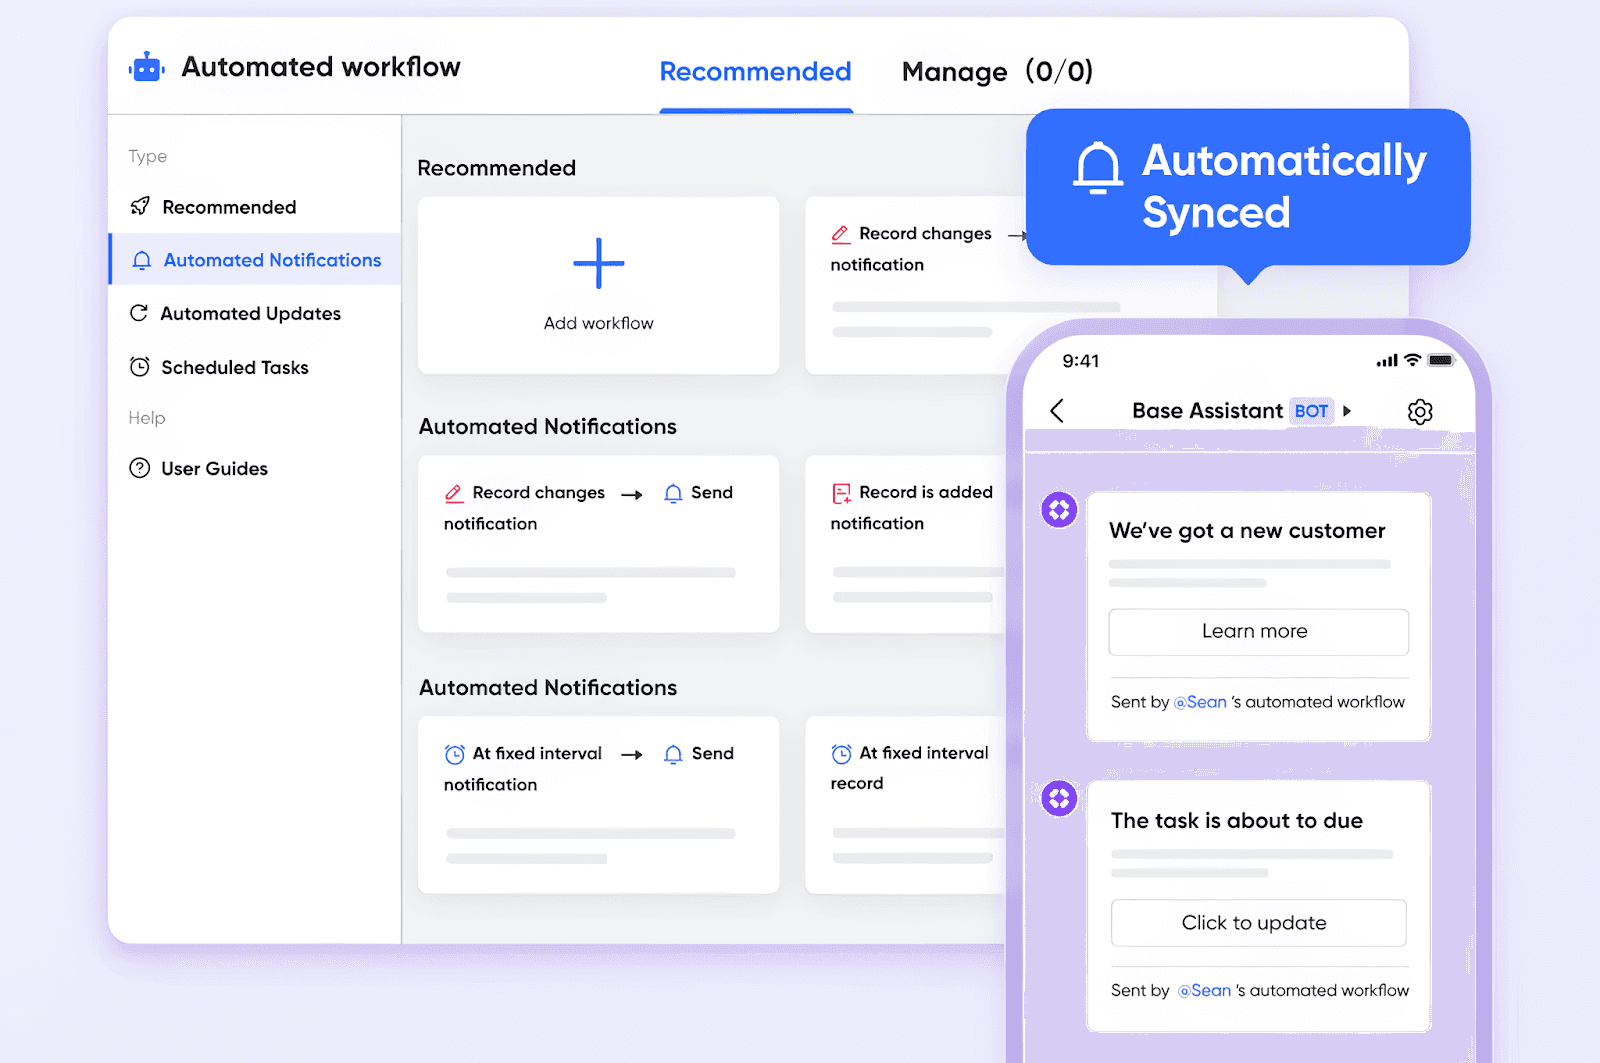Click "The task is about to due" heading
The image size is (1600, 1063).
(1236, 821)
